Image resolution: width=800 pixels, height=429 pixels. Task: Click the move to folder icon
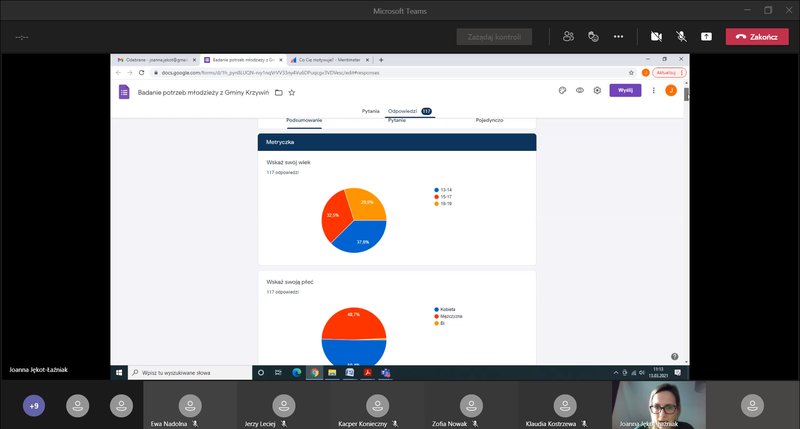tap(277, 92)
